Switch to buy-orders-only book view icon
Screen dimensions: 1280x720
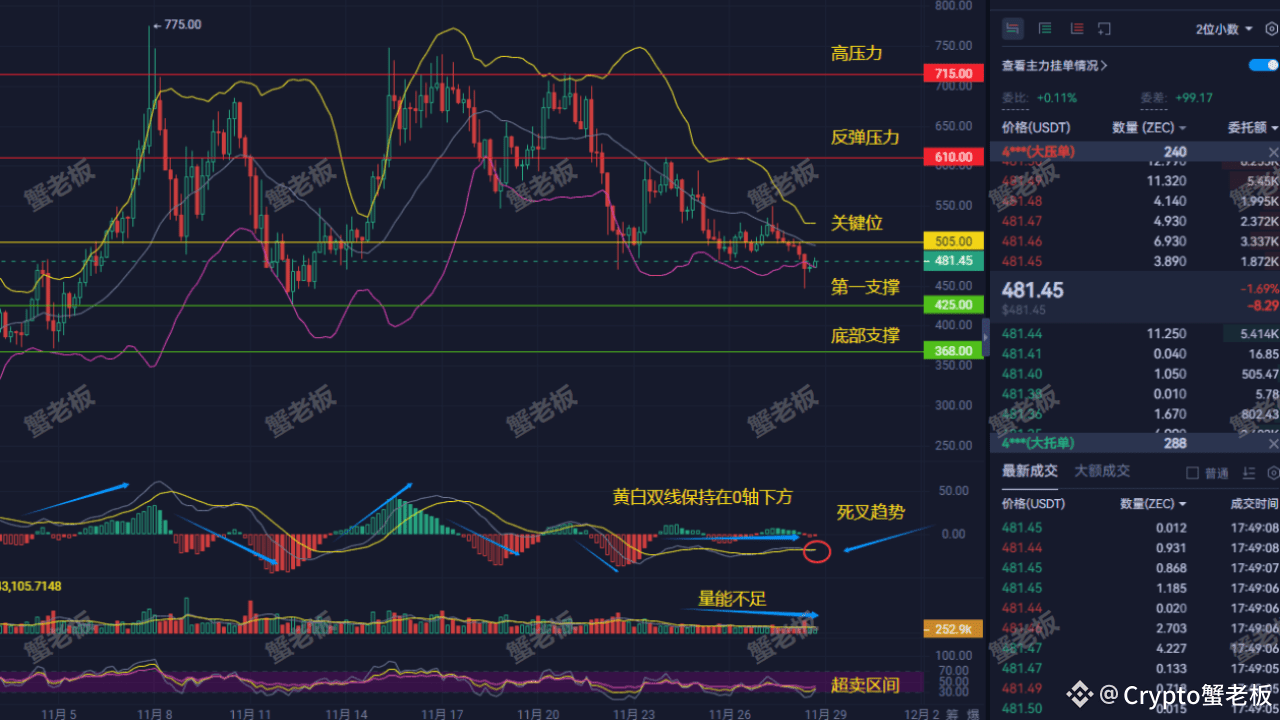[x=1045, y=29]
